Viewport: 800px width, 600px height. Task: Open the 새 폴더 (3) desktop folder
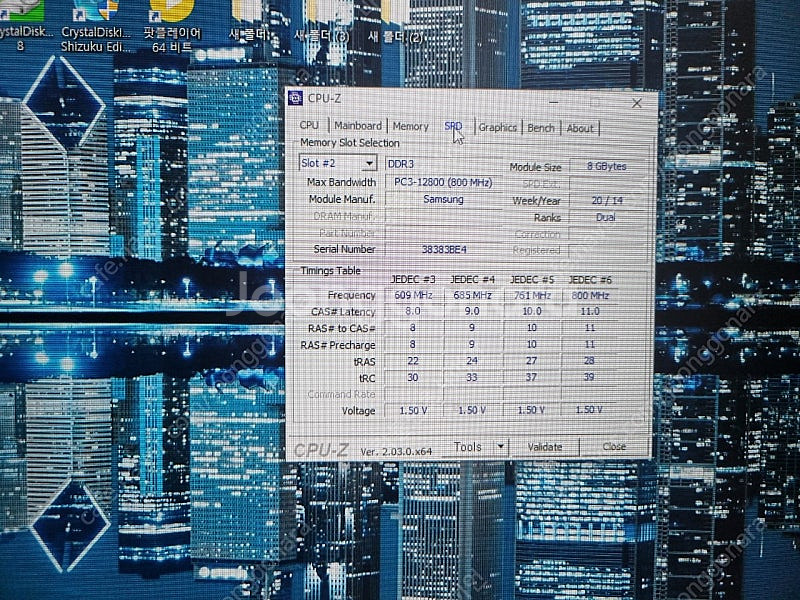[321, 22]
